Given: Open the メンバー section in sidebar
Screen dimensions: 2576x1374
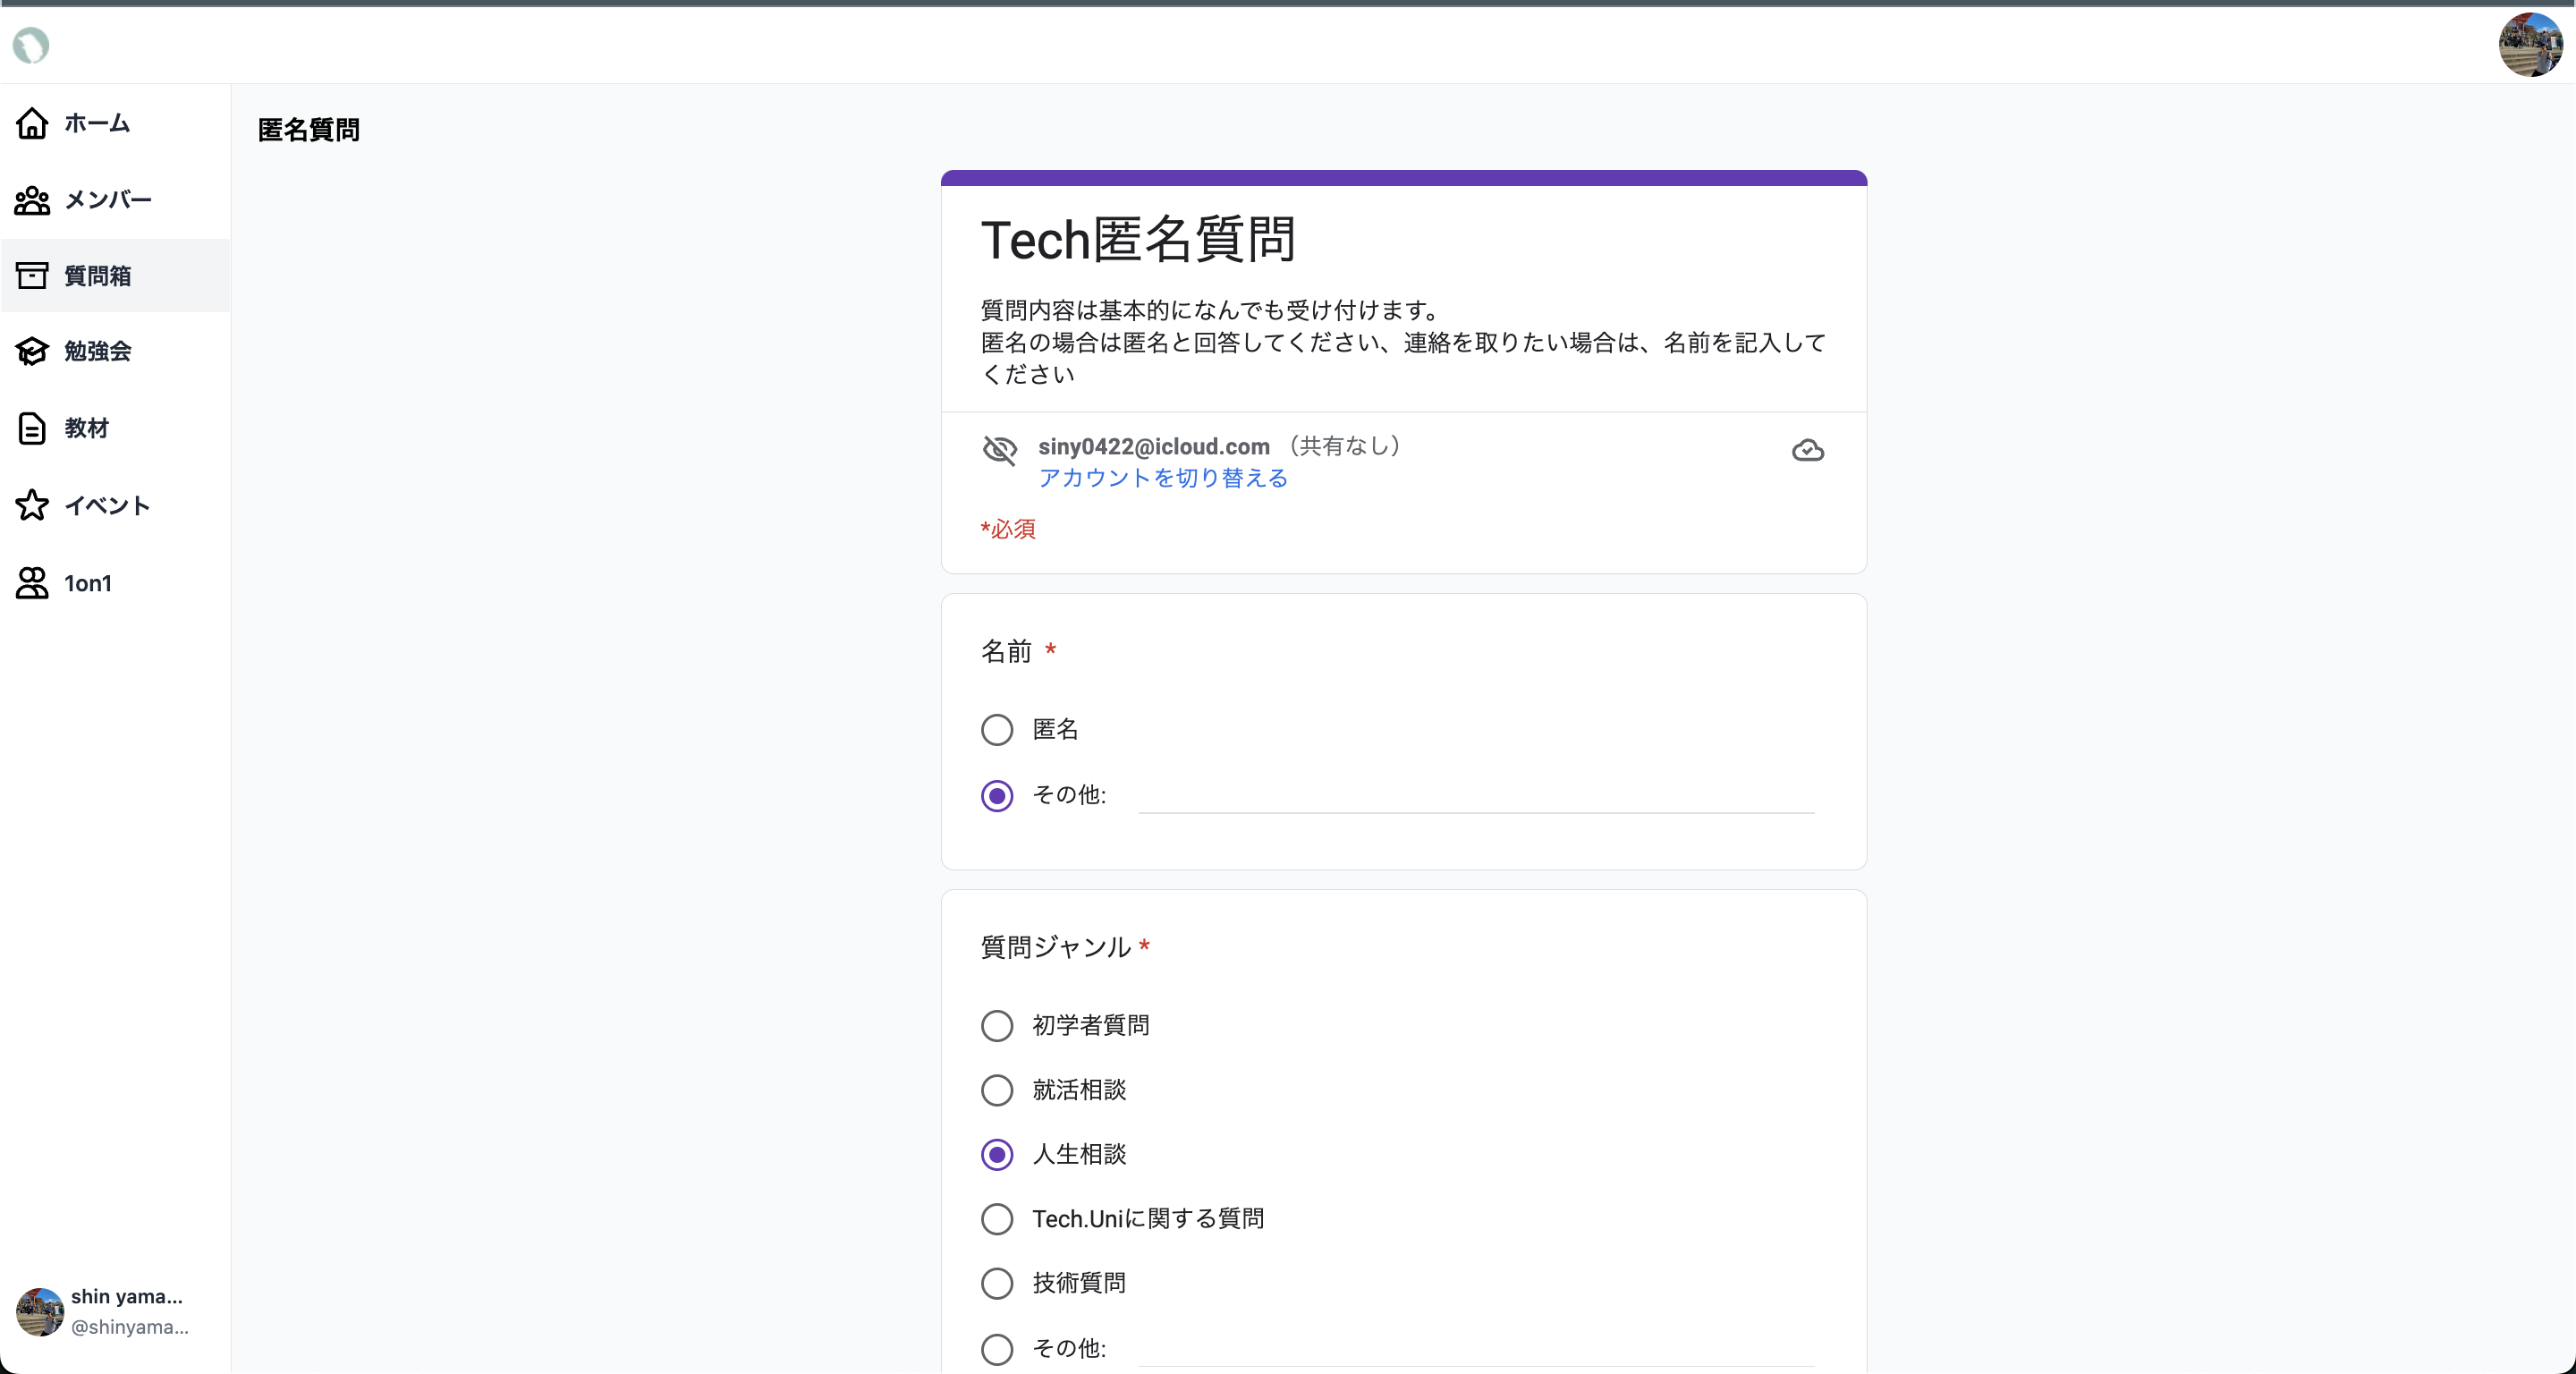Looking at the screenshot, I should tap(105, 200).
